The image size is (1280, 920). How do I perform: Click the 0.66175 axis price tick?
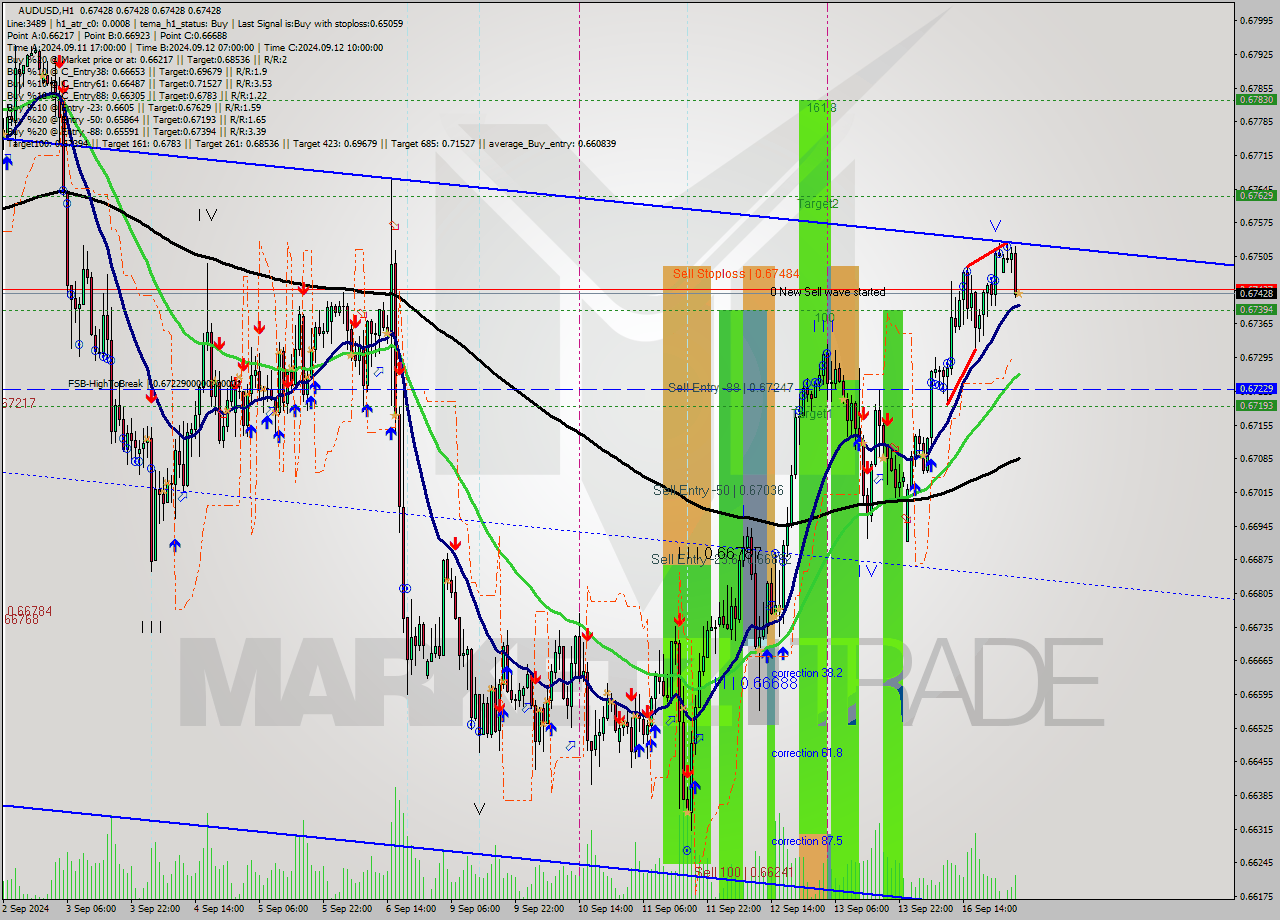1256,896
